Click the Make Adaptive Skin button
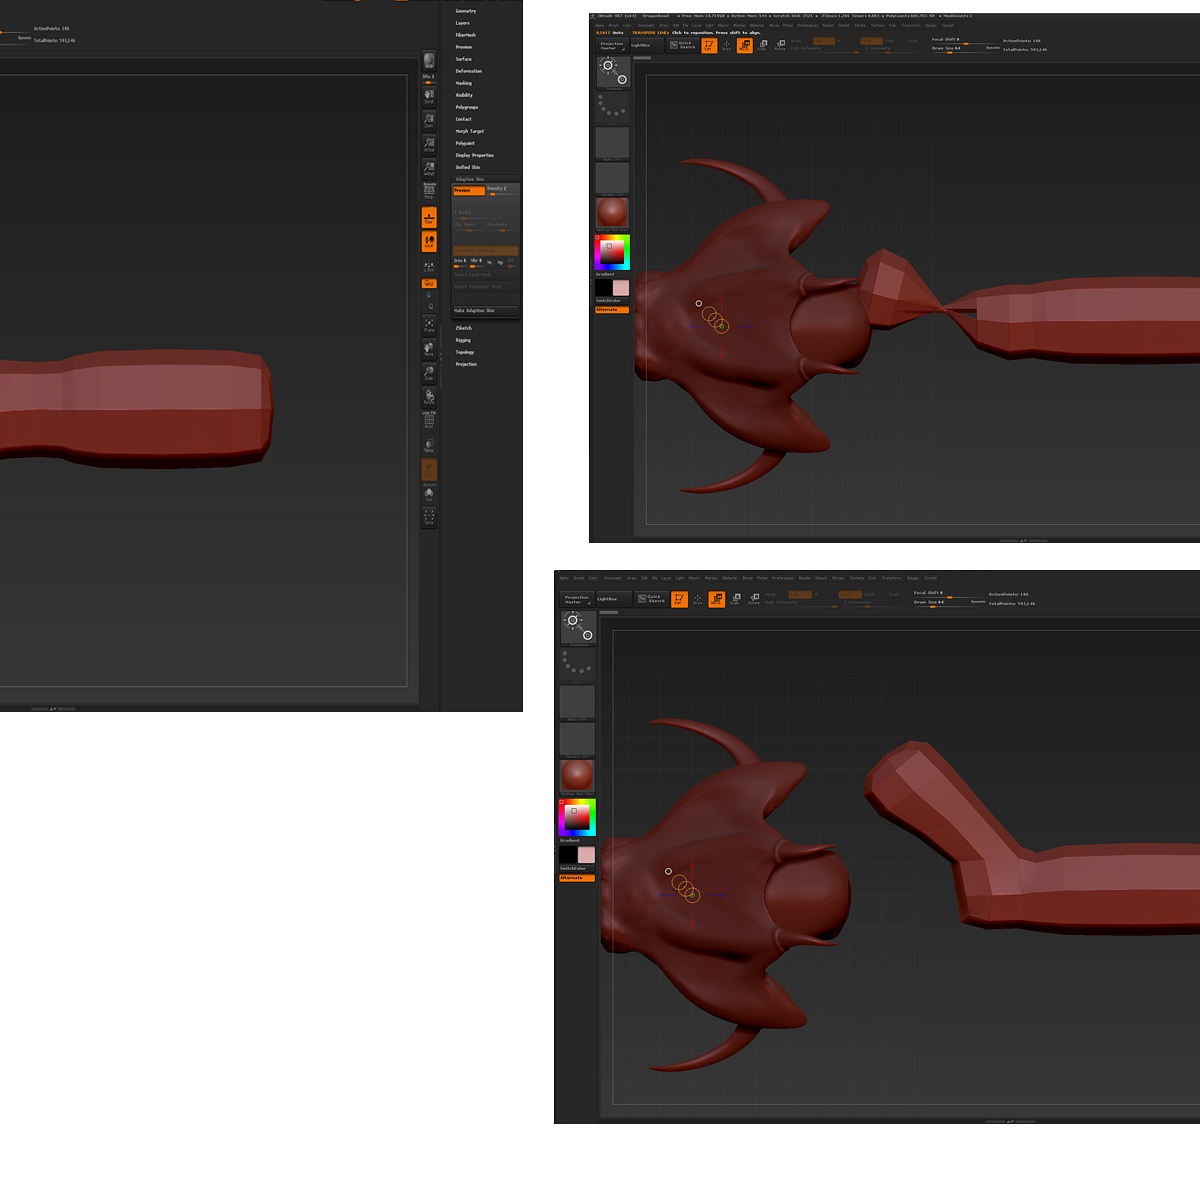The width and height of the screenshot is (1200, 1200). point(486,310)
